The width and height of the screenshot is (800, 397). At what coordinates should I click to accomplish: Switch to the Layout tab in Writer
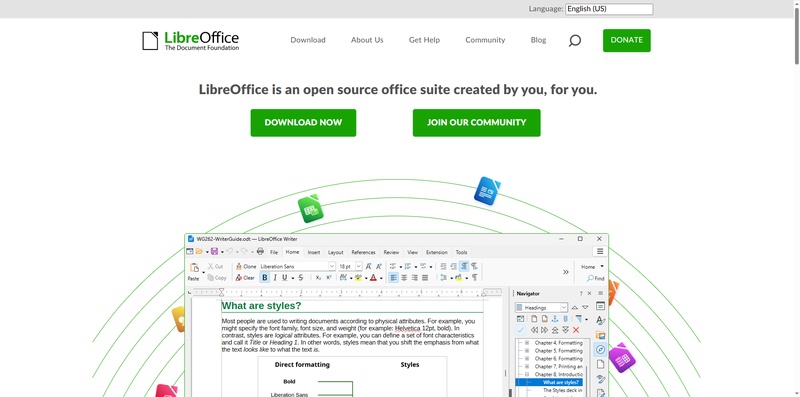click(336, 252)
